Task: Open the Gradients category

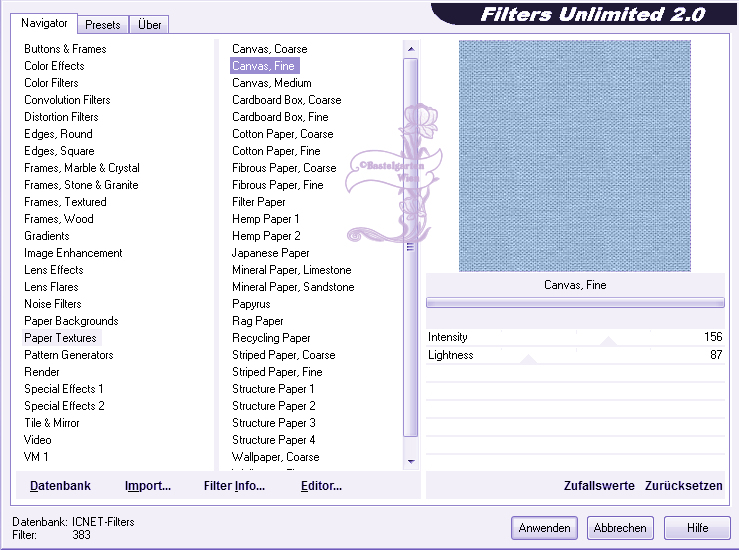Action: pyautogui.click(x=47, y=236)
